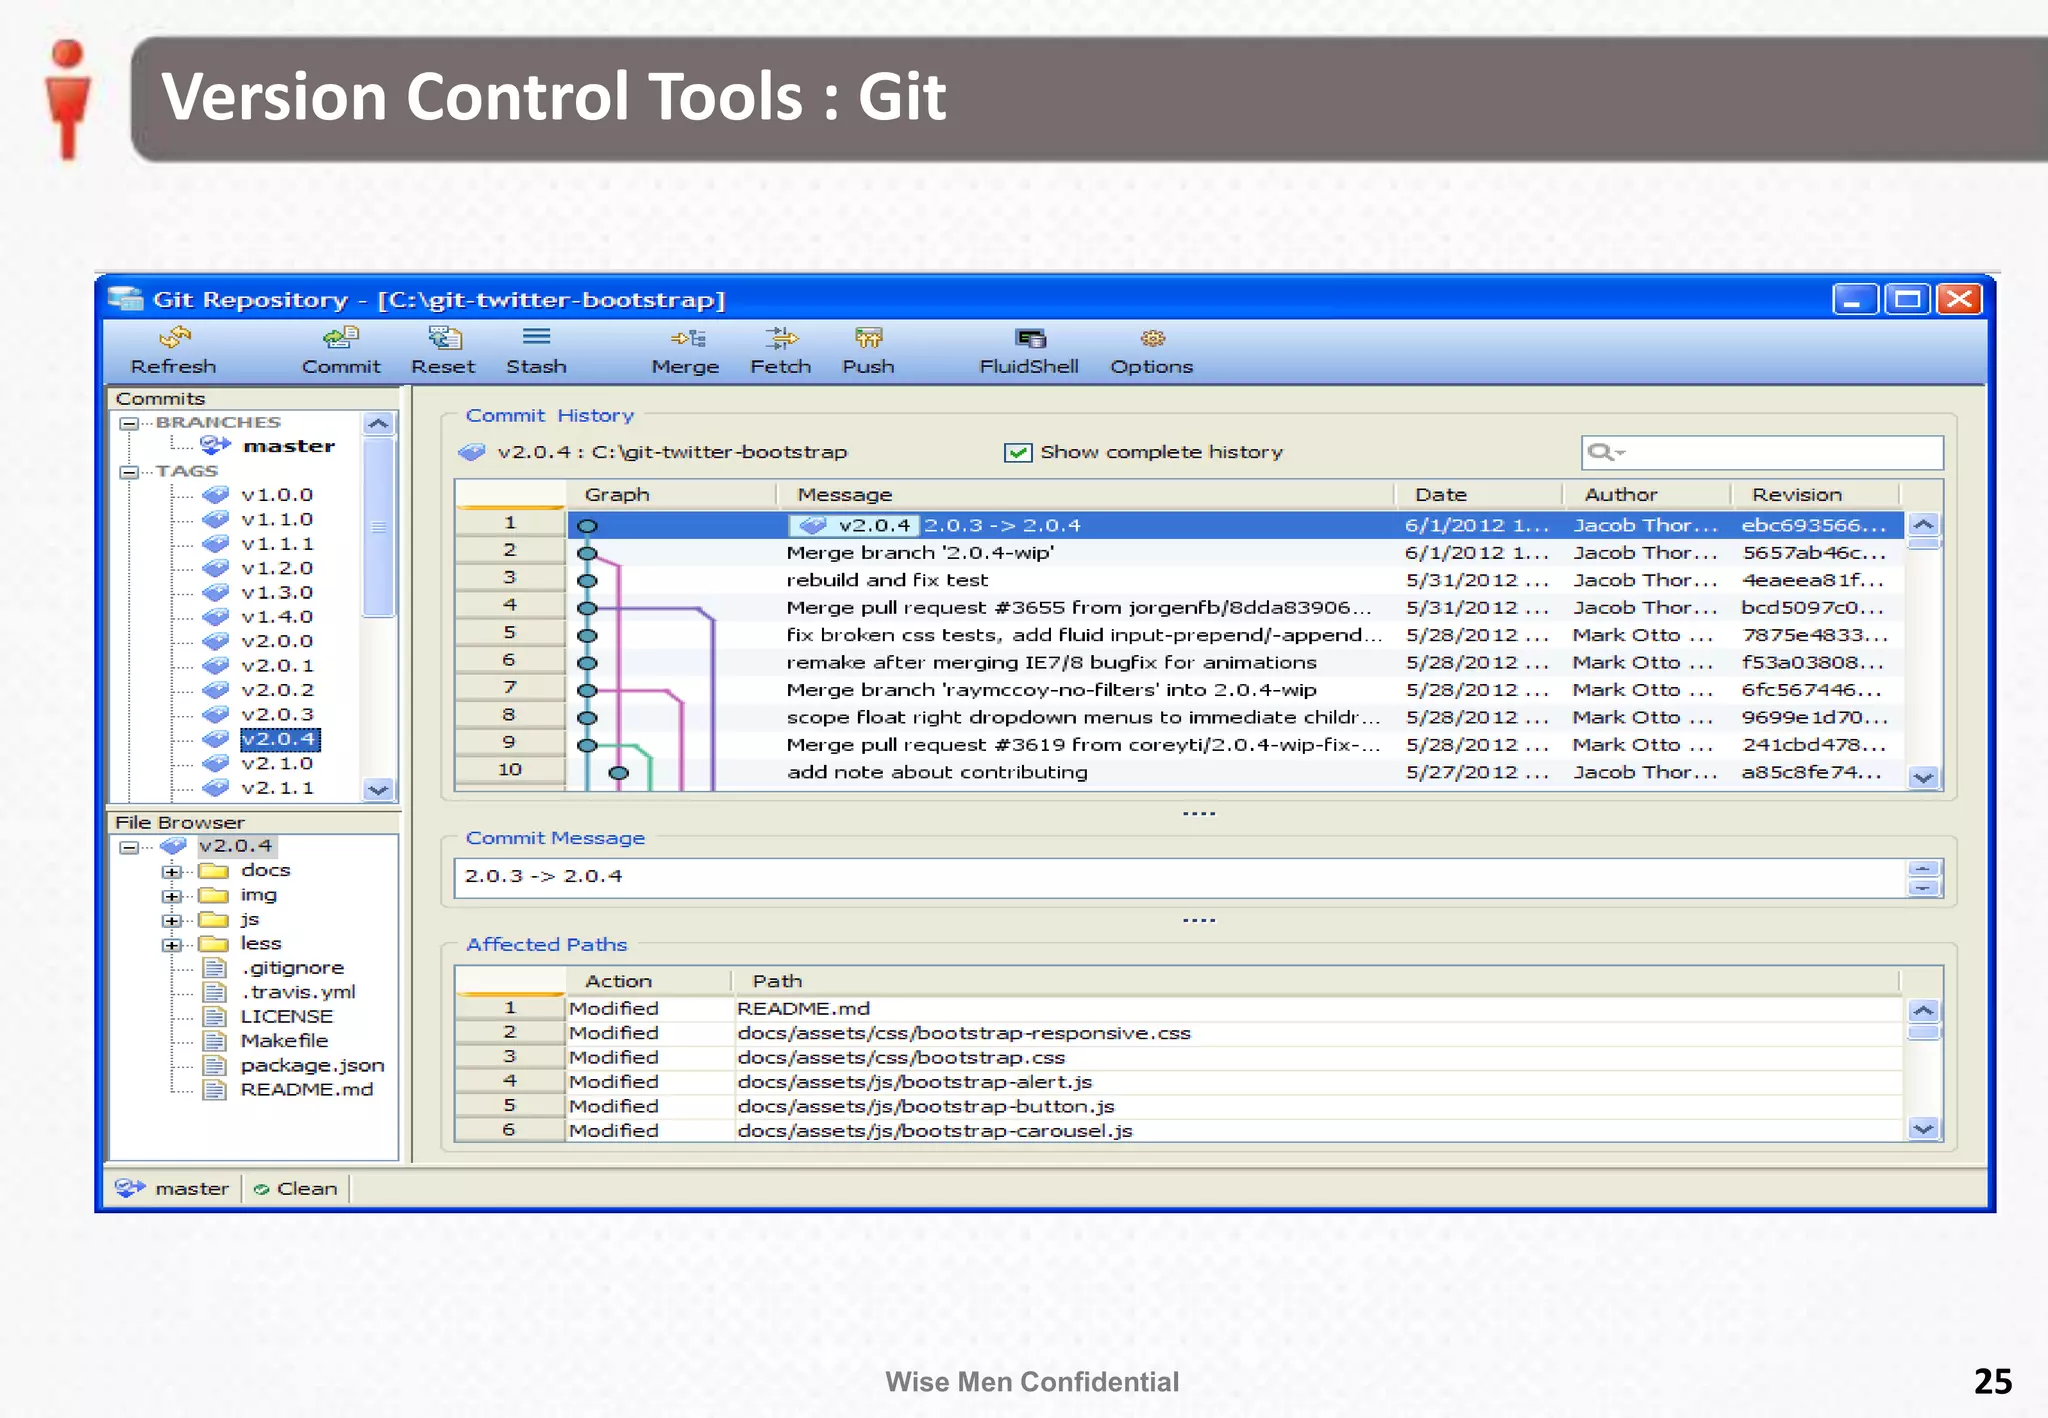
Task: Collapse the TAGS tree node
Action: click(129, 471)
